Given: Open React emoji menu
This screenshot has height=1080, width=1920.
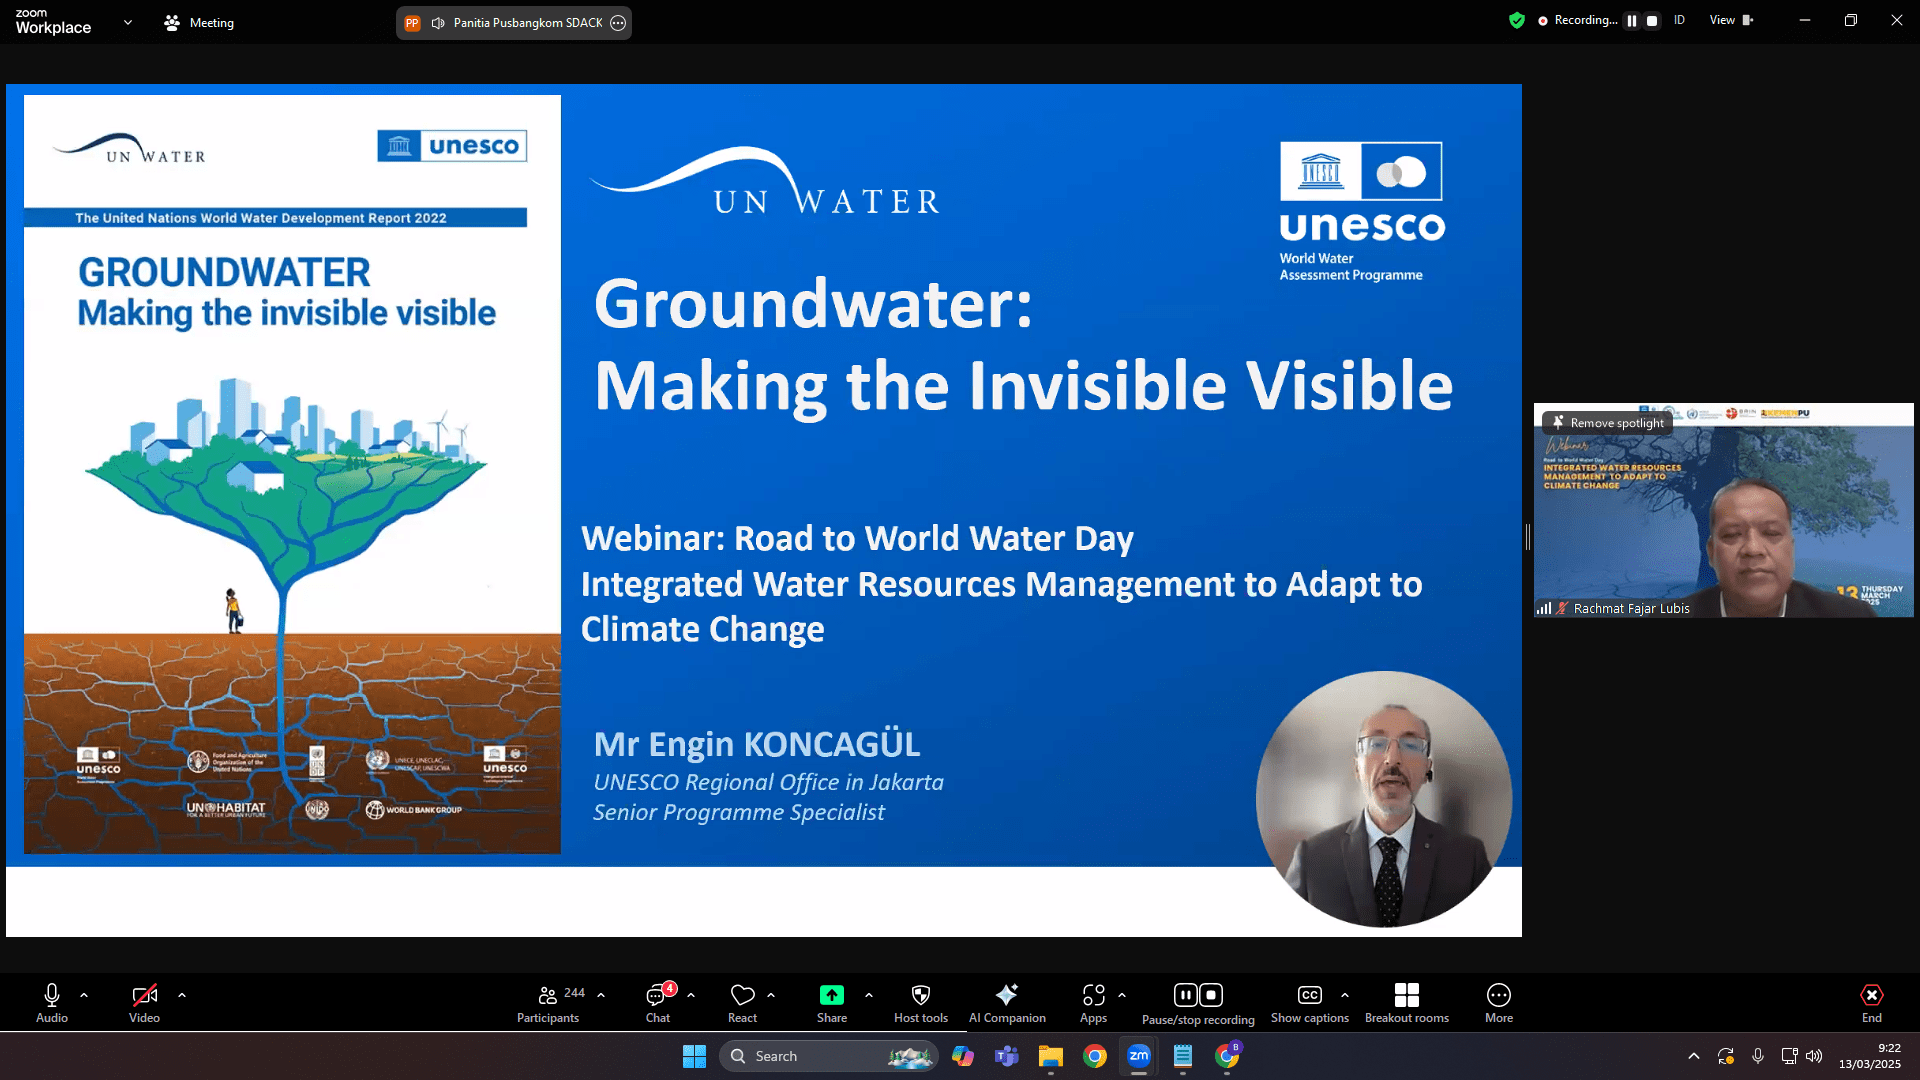Looking at the screenshot, I should [x=742, y=1003].
